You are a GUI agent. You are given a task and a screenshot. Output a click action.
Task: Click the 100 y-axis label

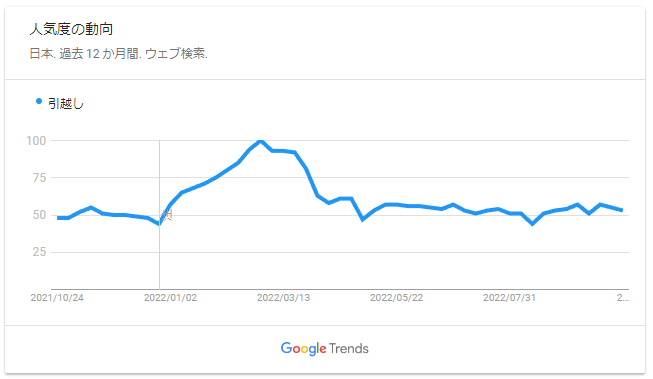coord(36,141)
